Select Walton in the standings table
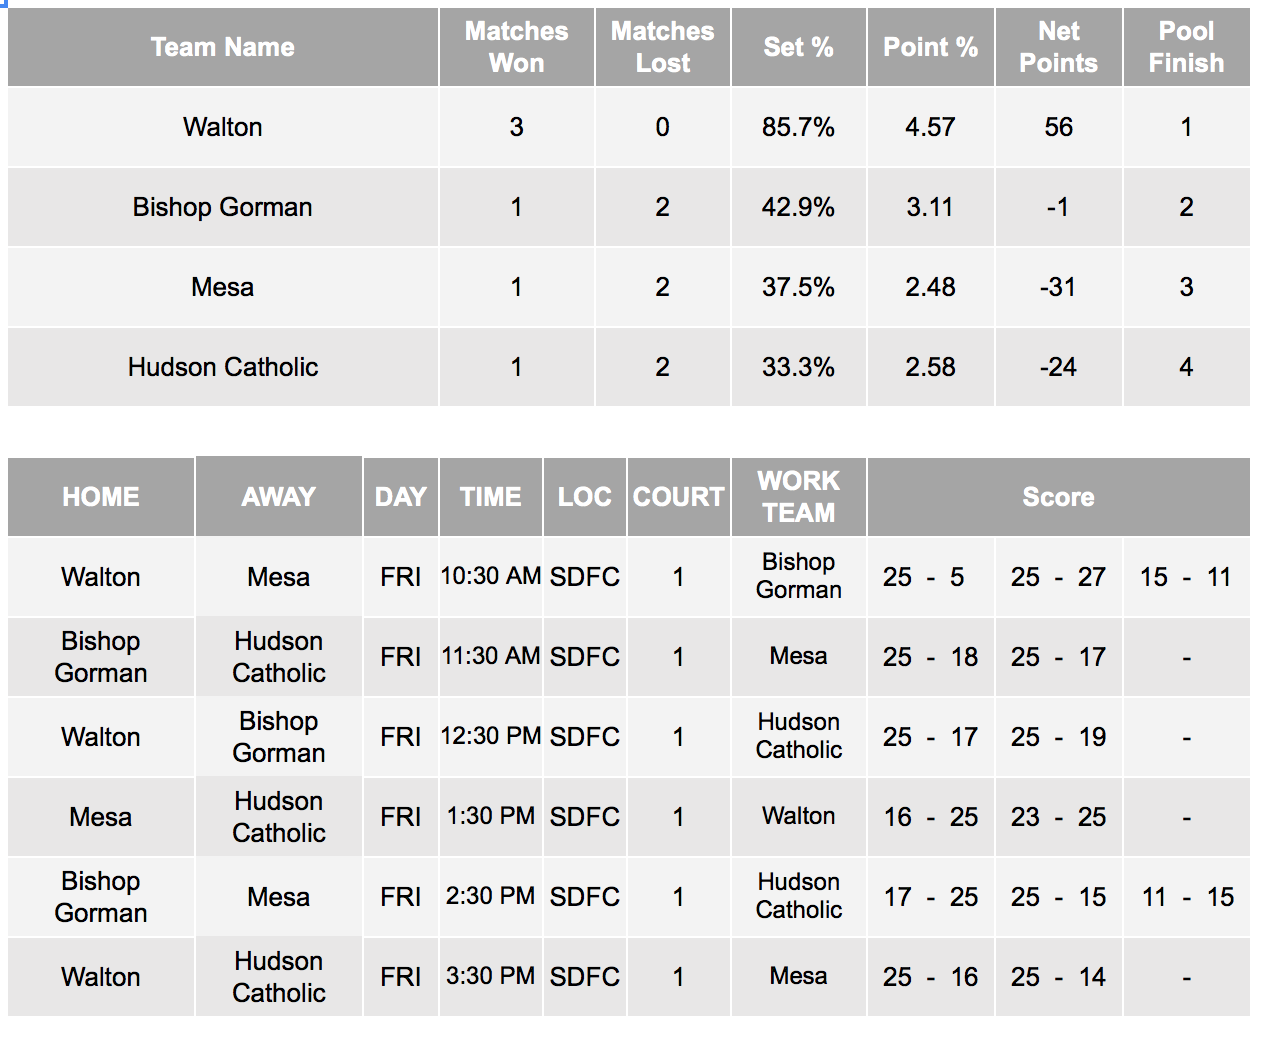This screenshot has width=1268, height=1040. point(223,127)
